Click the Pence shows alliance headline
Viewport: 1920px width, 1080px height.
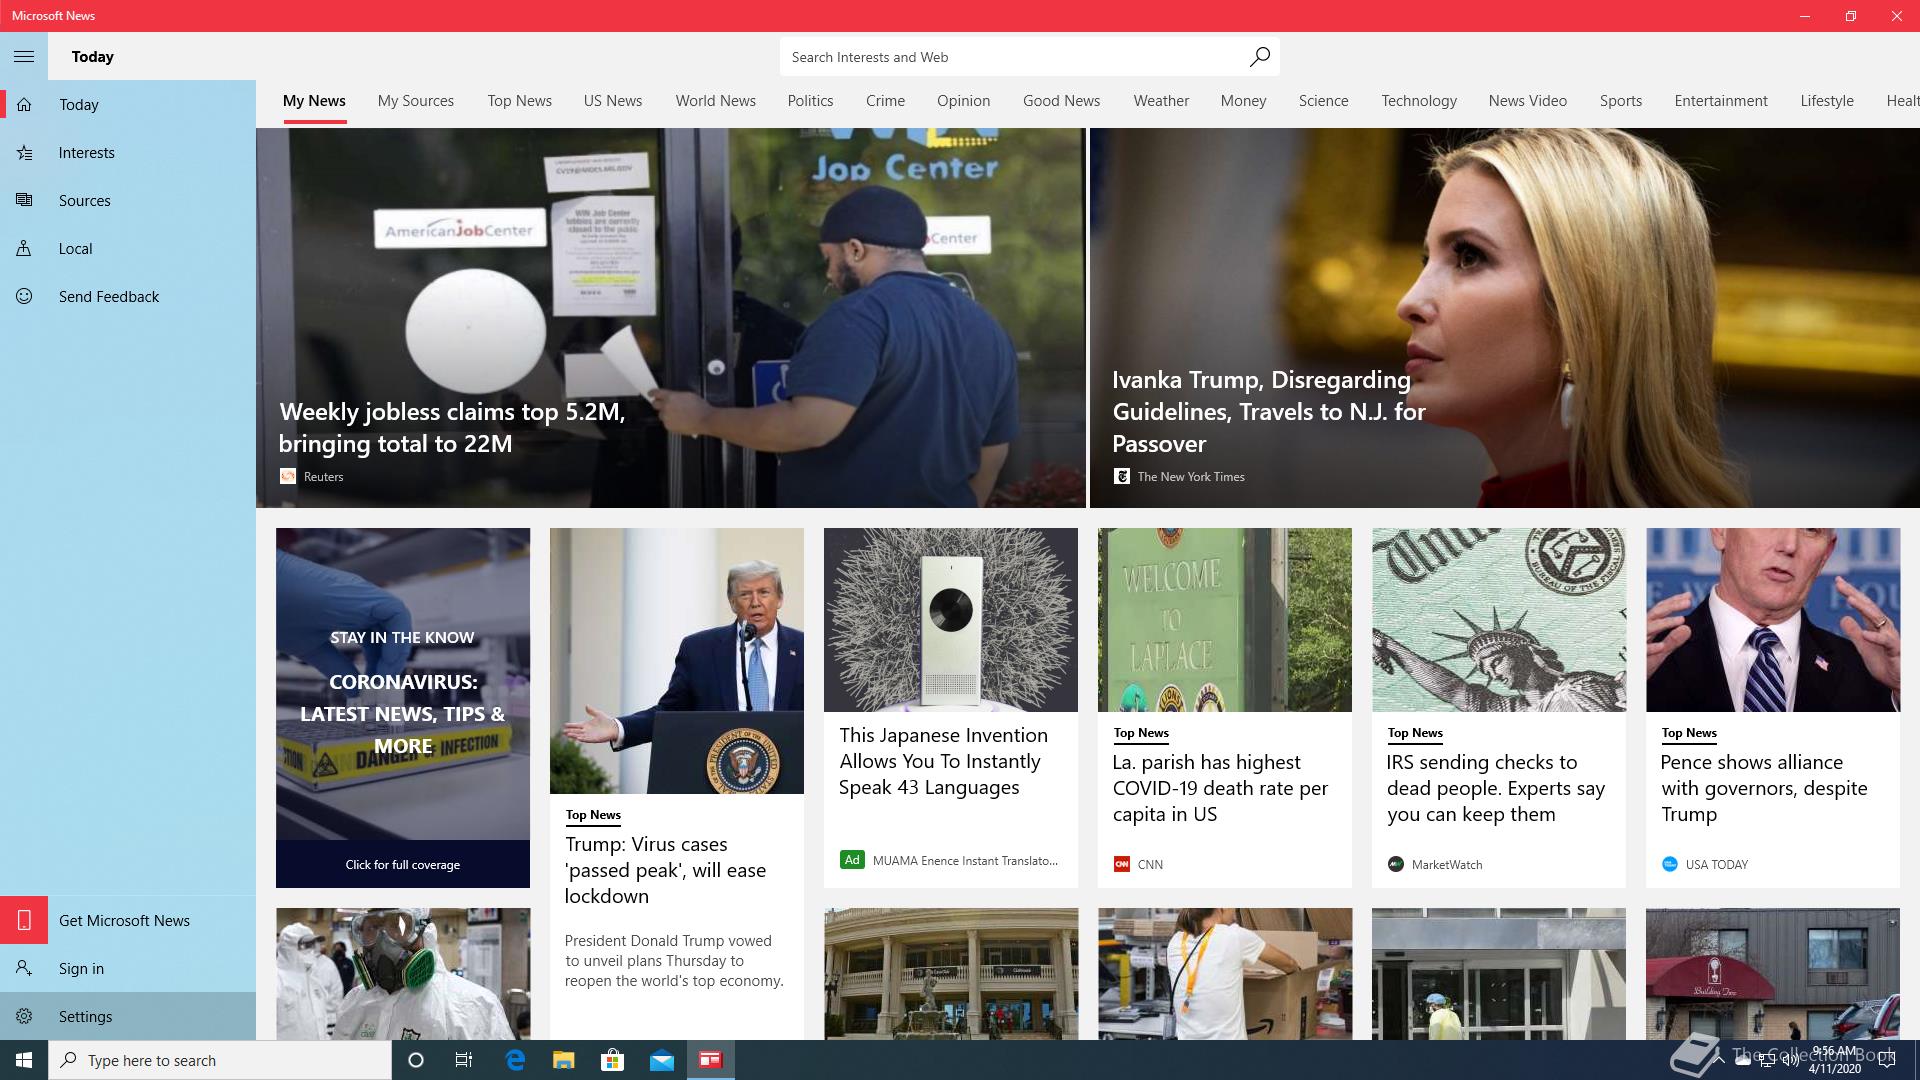1764,788
